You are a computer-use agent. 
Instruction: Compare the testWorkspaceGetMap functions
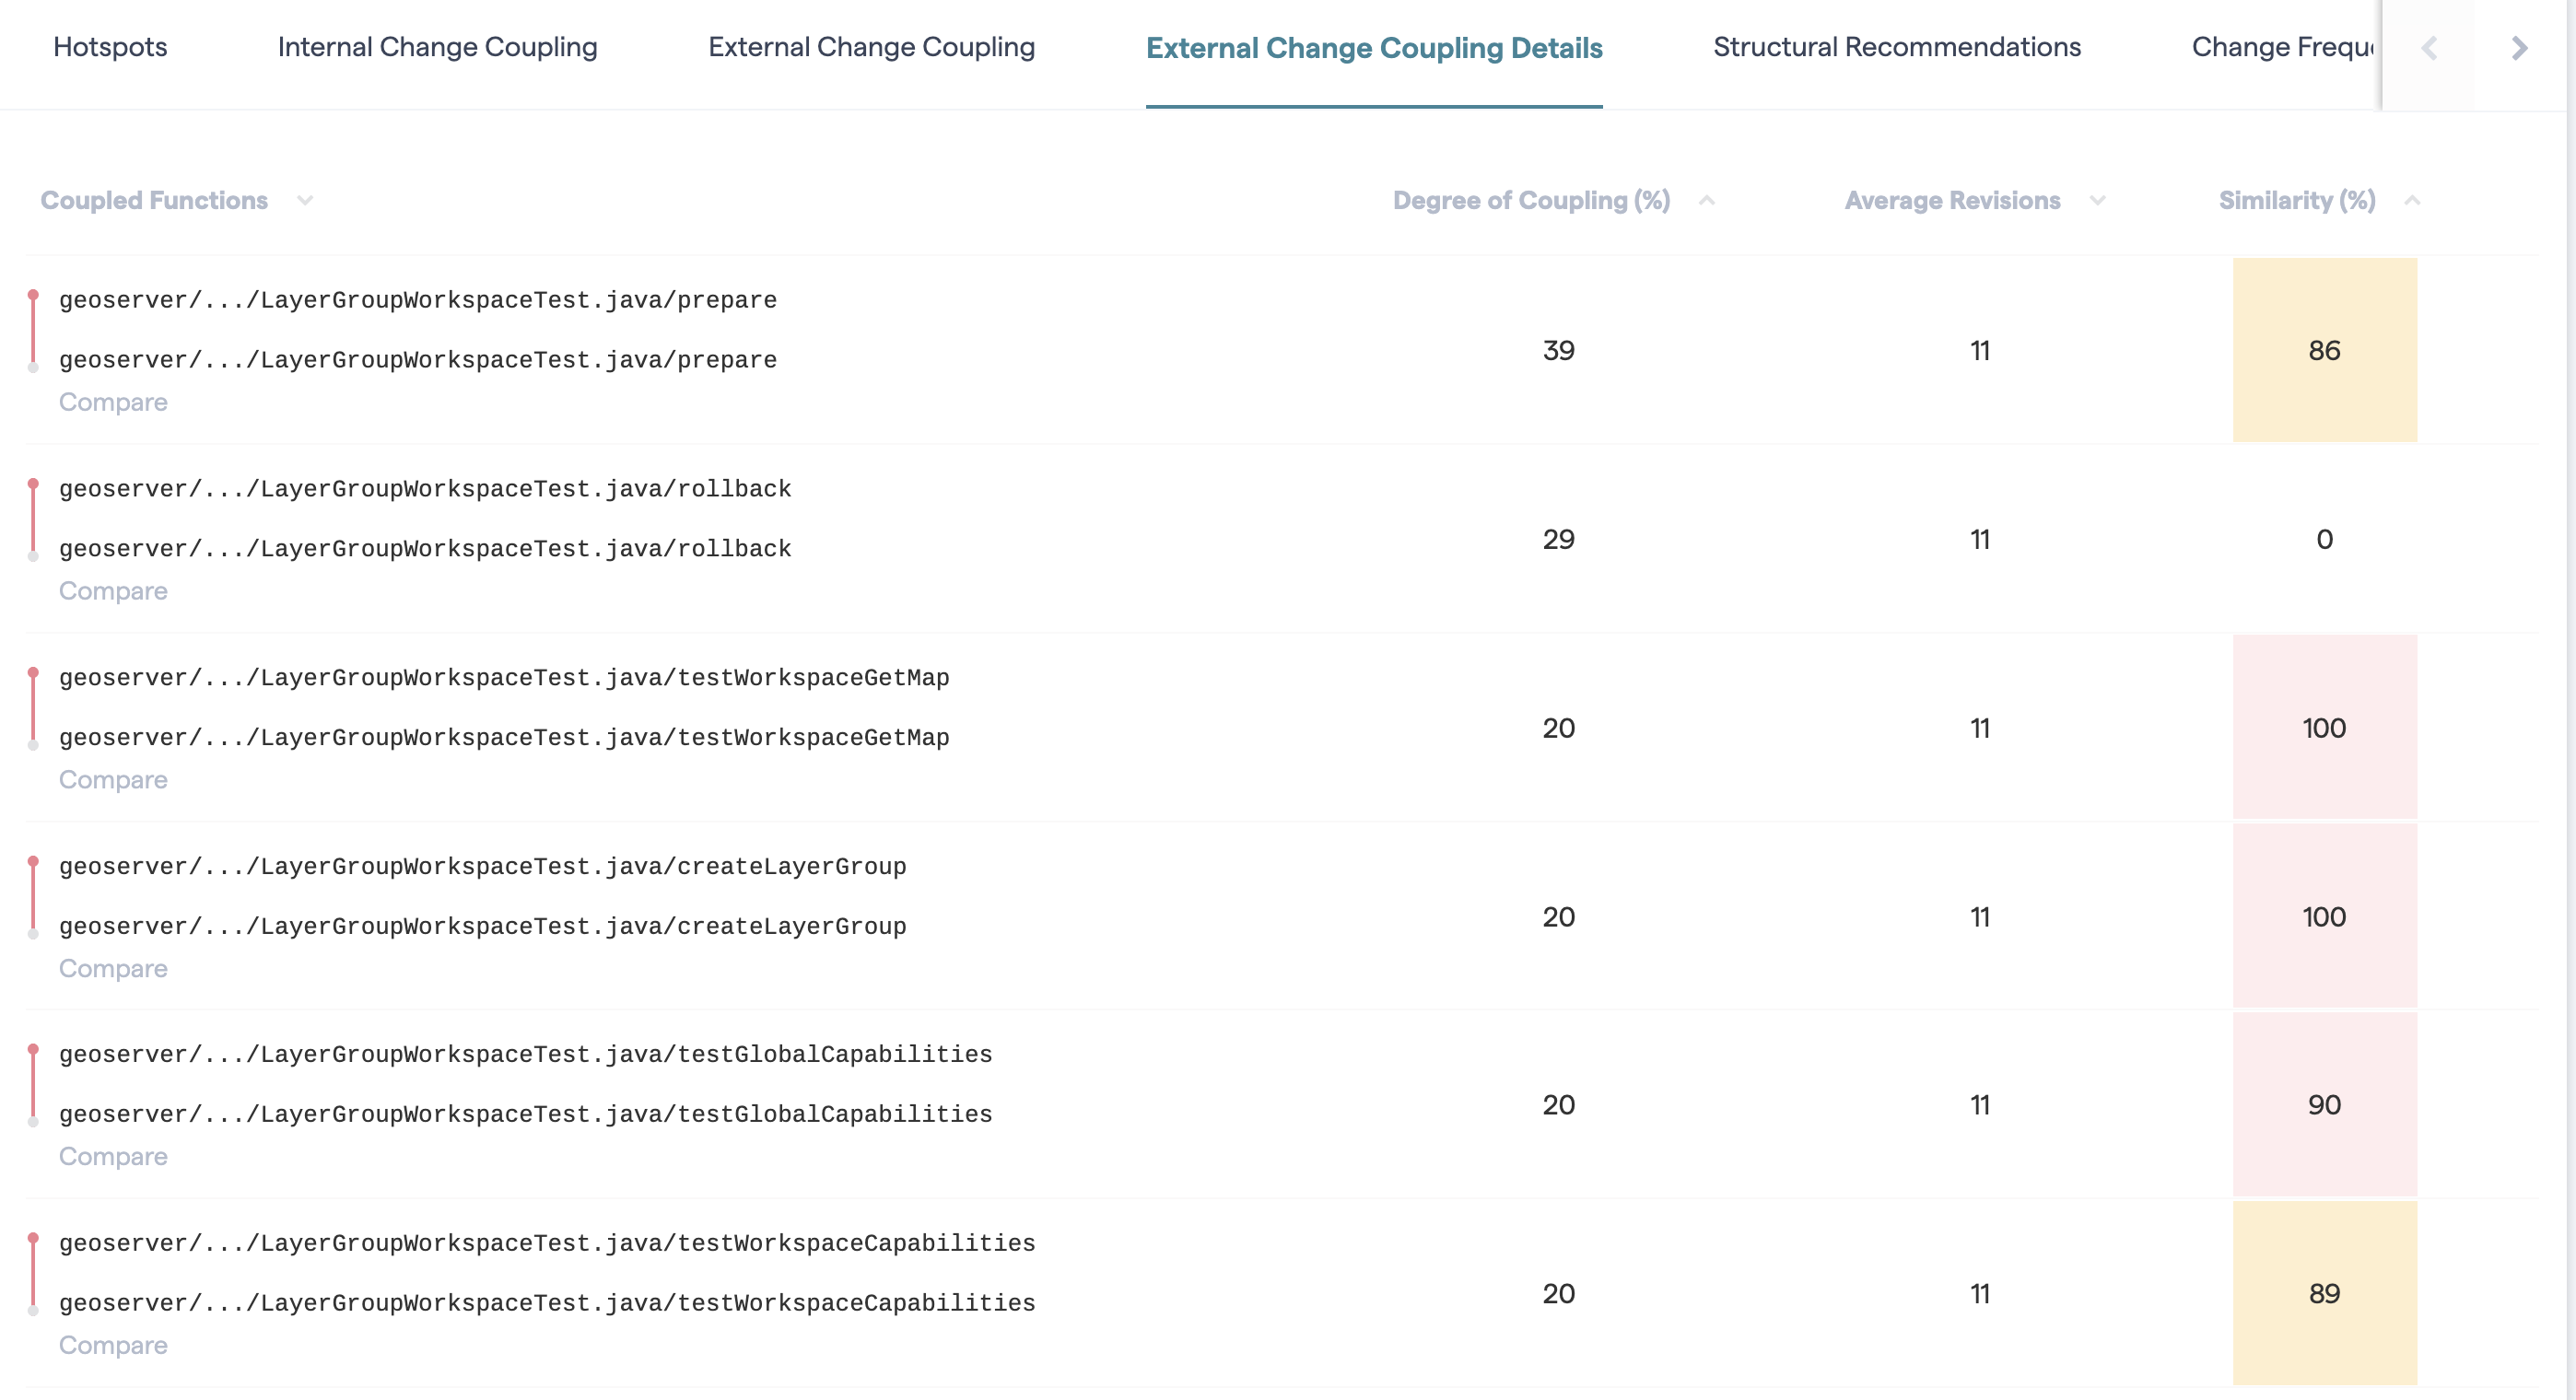pos(113,780)
